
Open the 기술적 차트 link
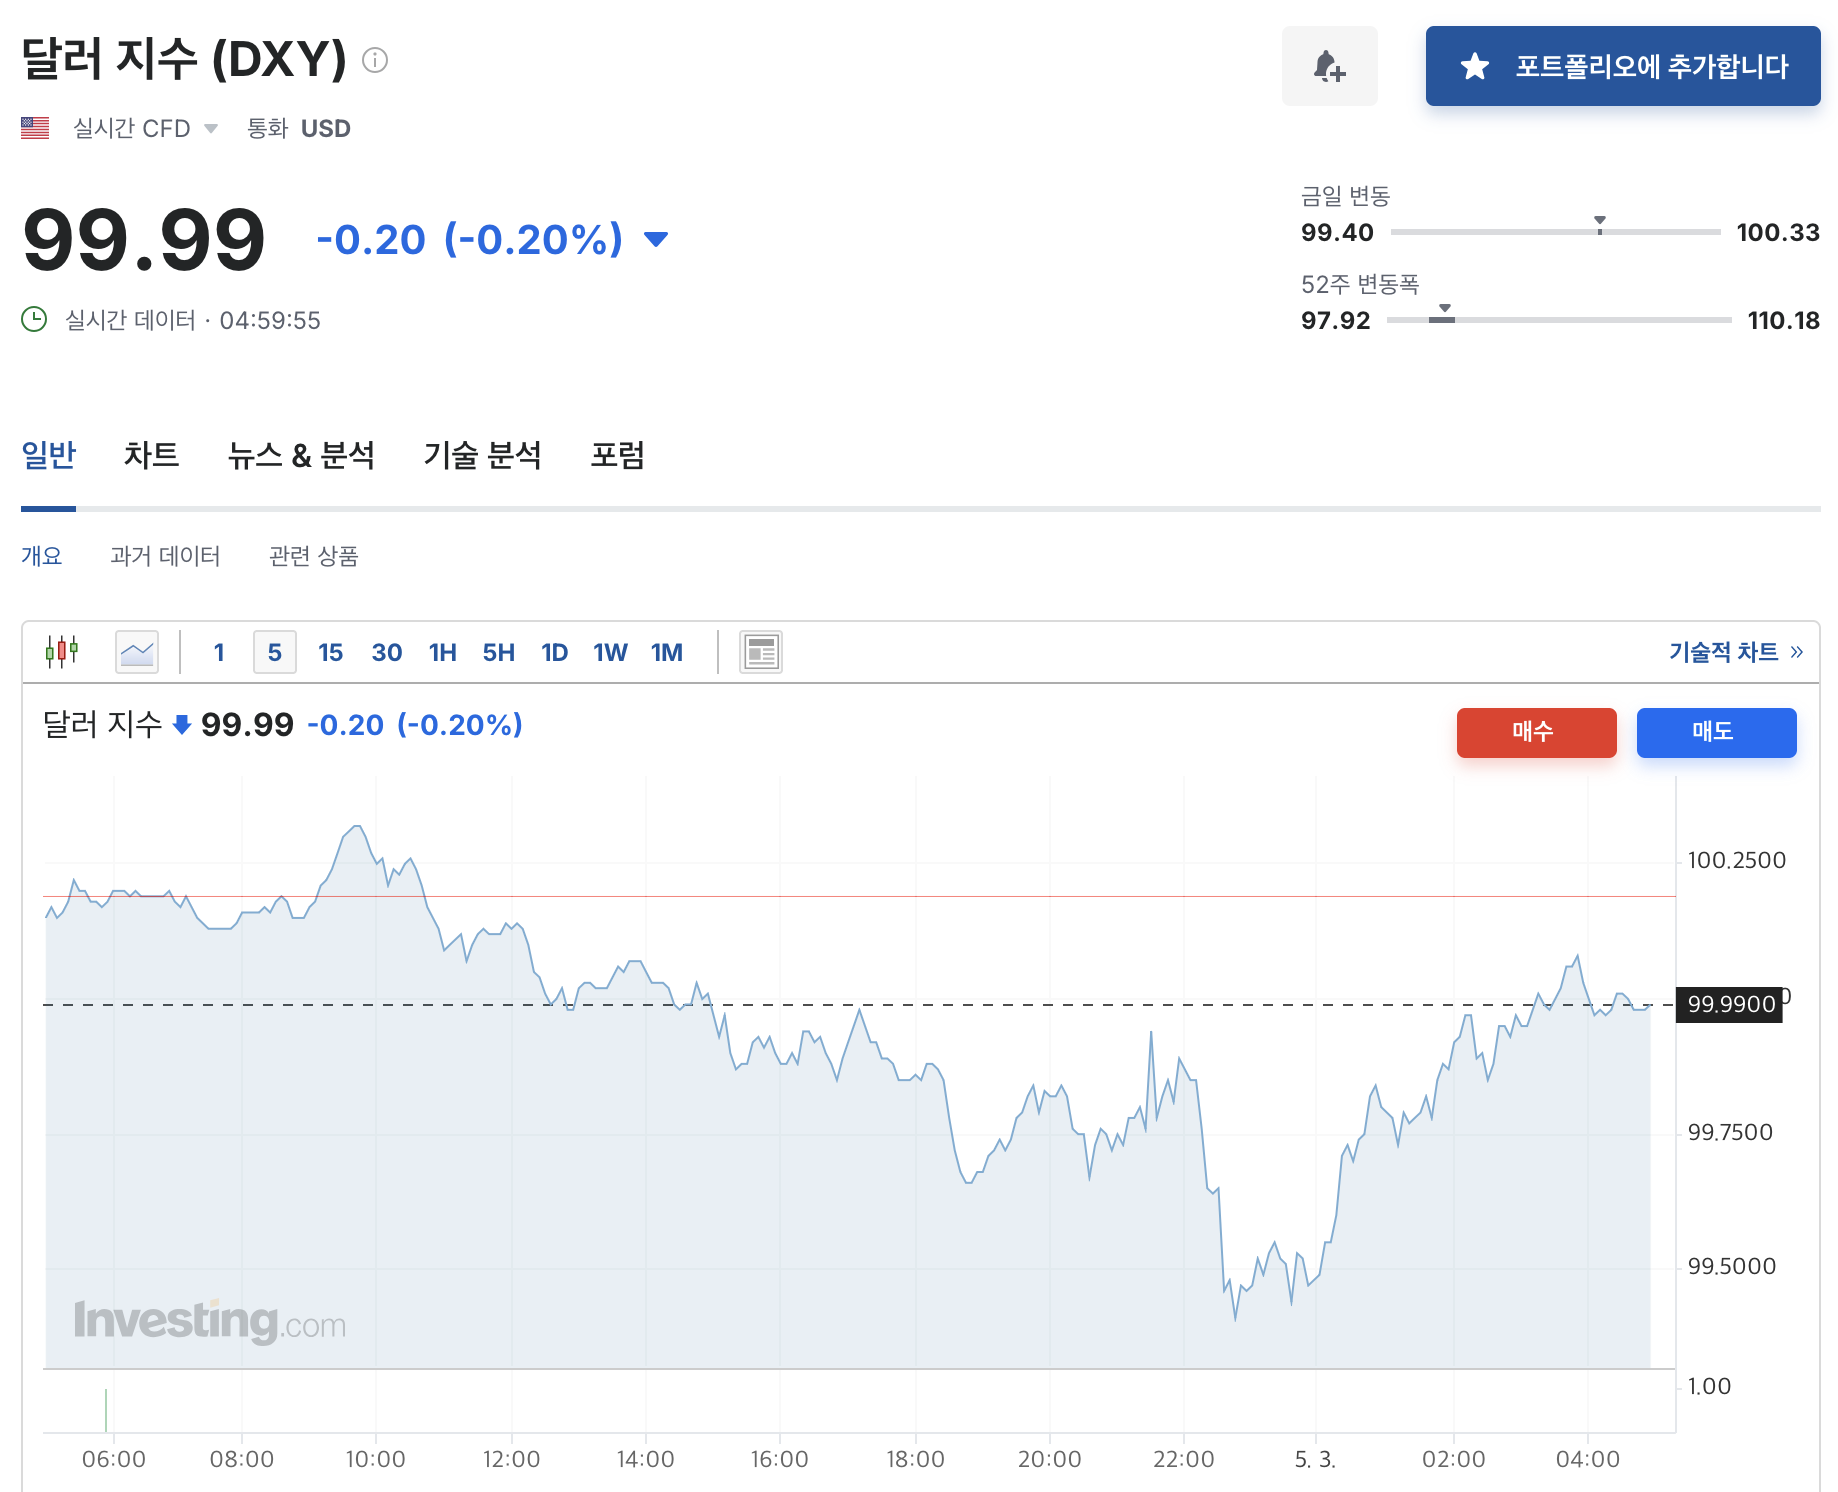tap(1735, 652)
